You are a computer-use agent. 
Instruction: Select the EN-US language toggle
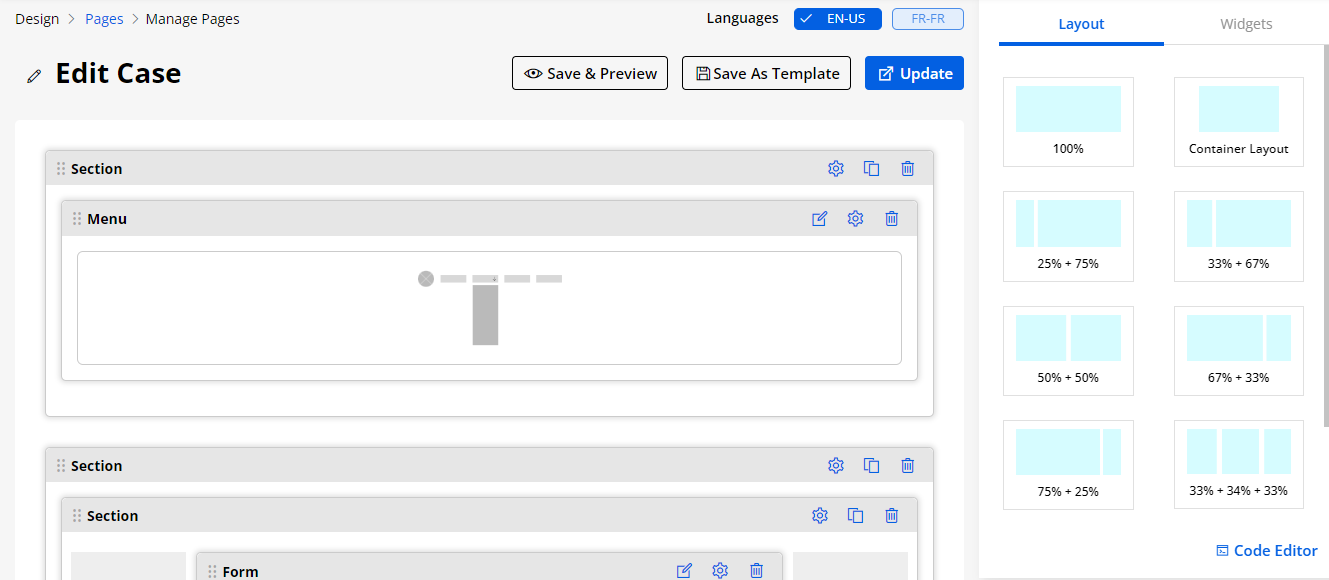pyautogui.click(x=838, y=19)
